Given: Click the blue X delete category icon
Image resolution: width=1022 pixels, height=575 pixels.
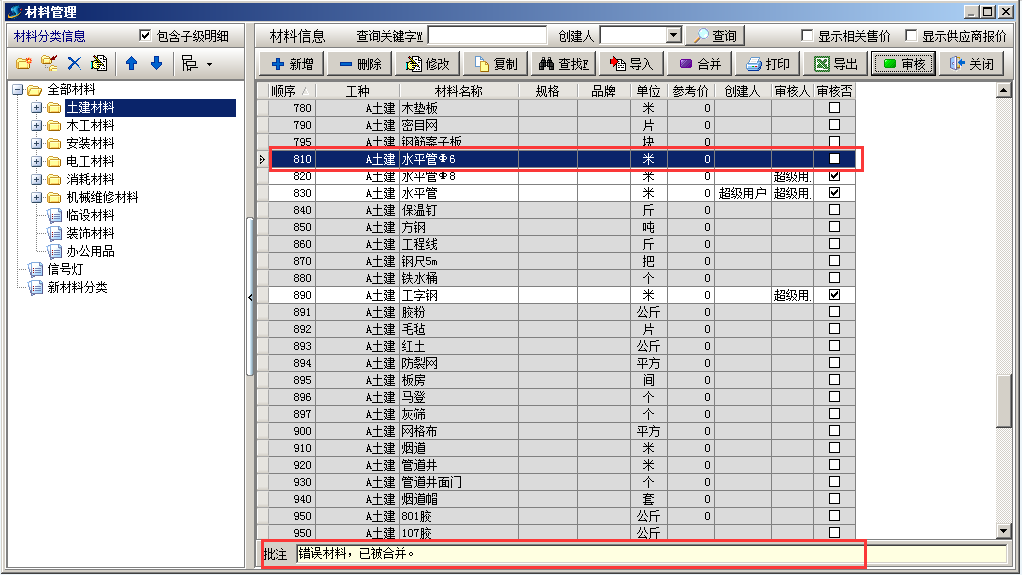Looking at the screenshot, I should [x=74, y=64].
